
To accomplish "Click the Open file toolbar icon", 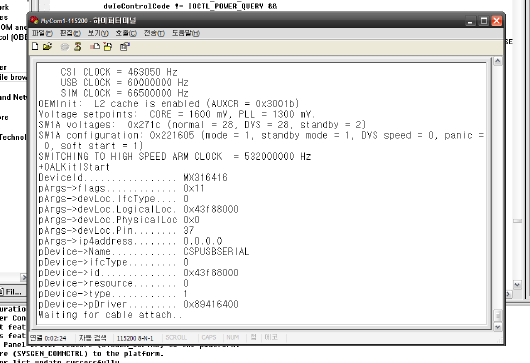I will 47,46.
